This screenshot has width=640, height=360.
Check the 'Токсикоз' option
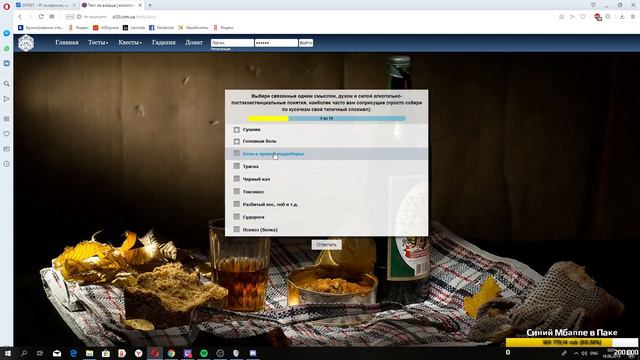pyautogui.click(x=237, y=191)
